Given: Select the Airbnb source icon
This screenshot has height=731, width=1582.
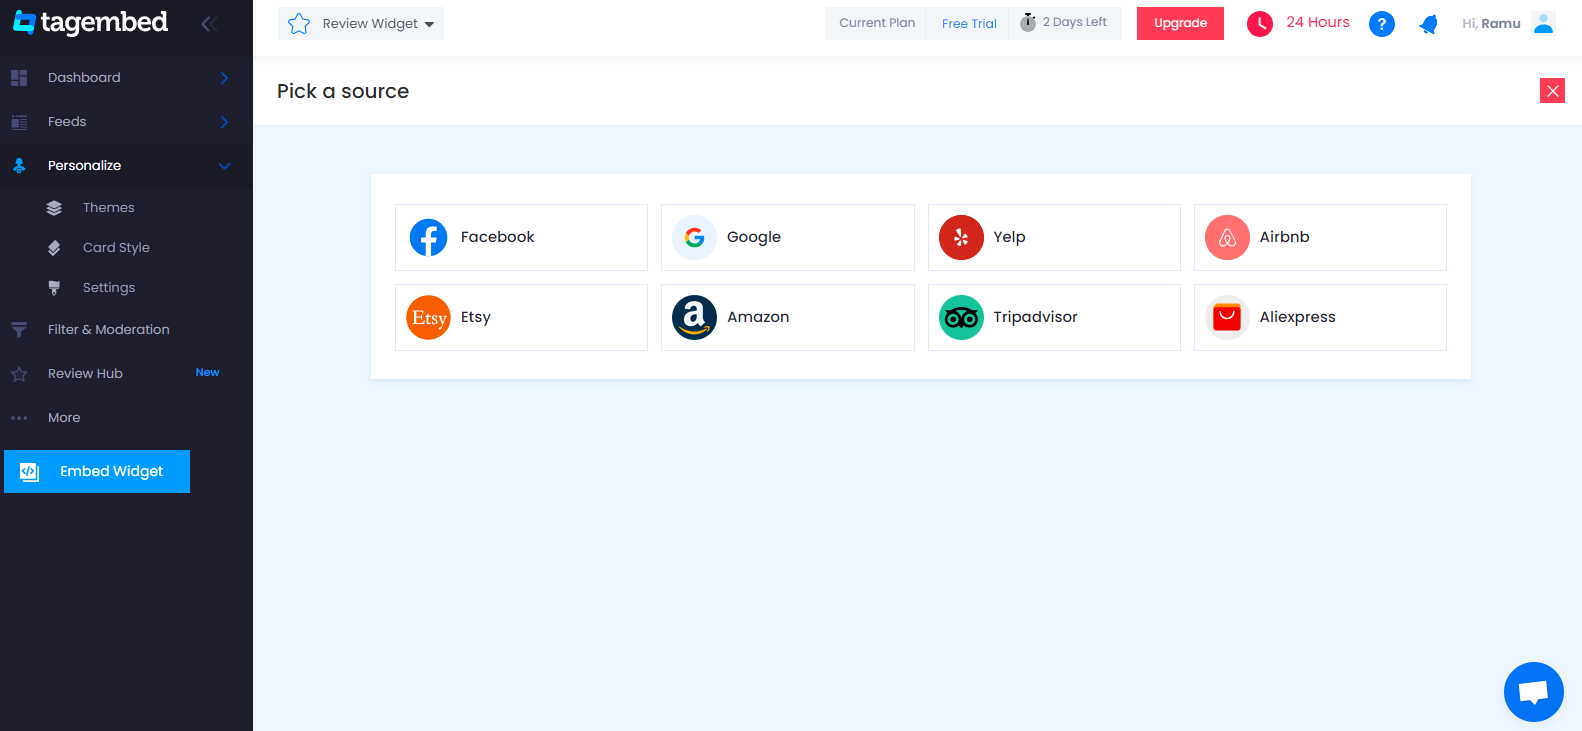Looking at the screenshot, I should [x=1227, y=237].
